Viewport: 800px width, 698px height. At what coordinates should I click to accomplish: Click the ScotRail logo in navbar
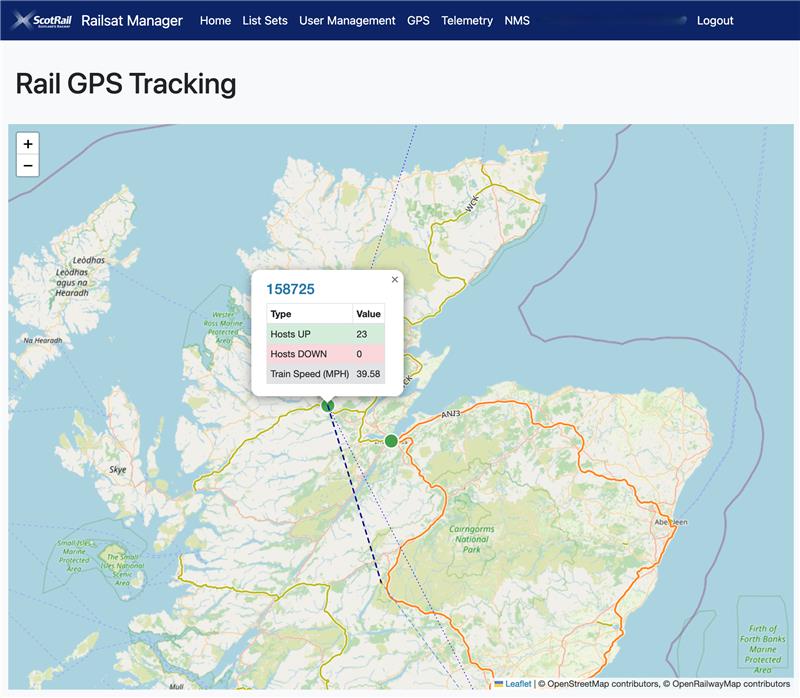[x=42, y=20]
